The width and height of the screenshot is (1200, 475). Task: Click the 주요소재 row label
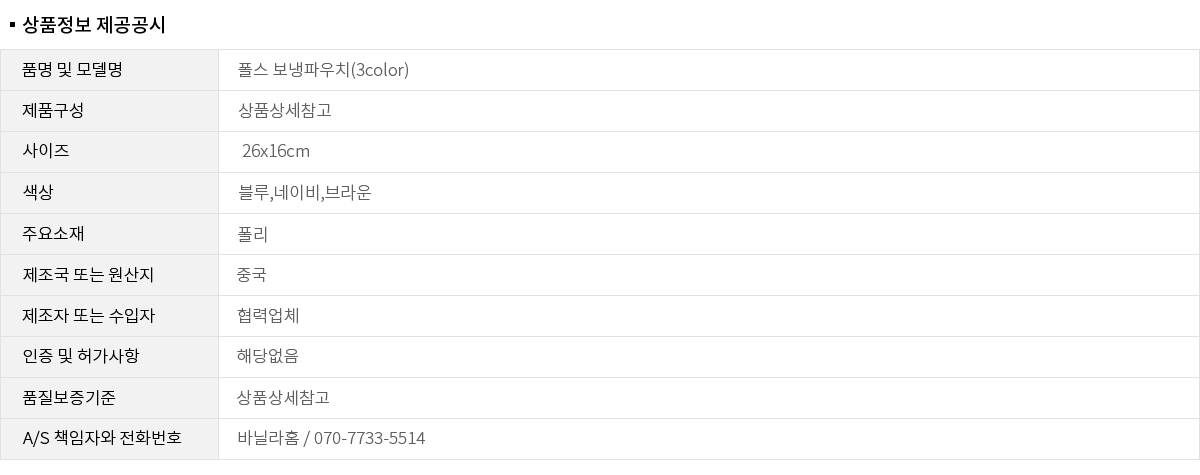pyautogui.click(x=53, y=234)
